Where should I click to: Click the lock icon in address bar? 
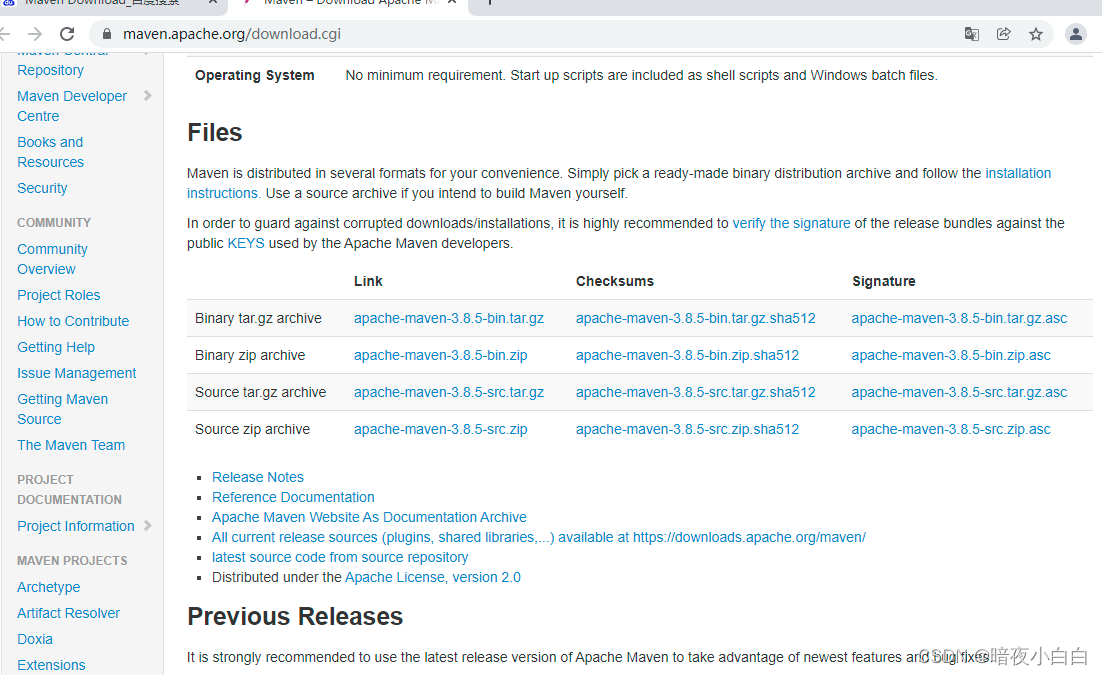(107, 34)
